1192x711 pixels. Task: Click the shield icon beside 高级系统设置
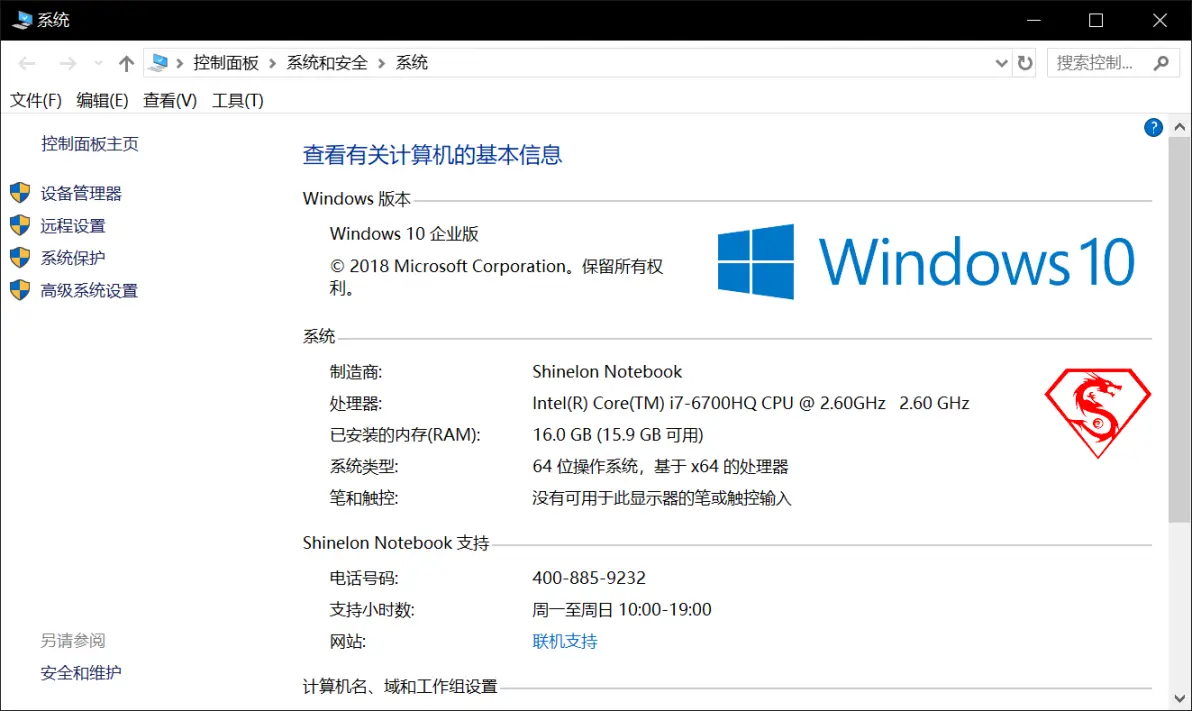(20, 290)
